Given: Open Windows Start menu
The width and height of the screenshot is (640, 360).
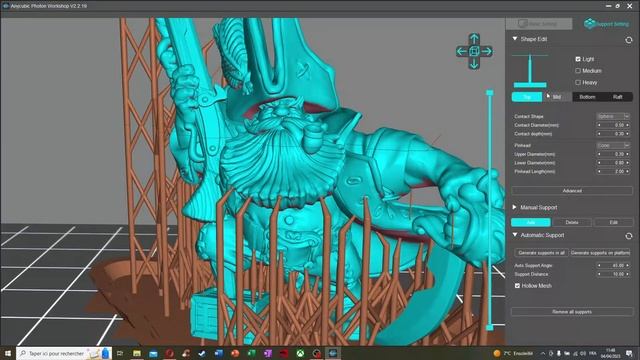Looking at the screenshot, I should (7, 353).
